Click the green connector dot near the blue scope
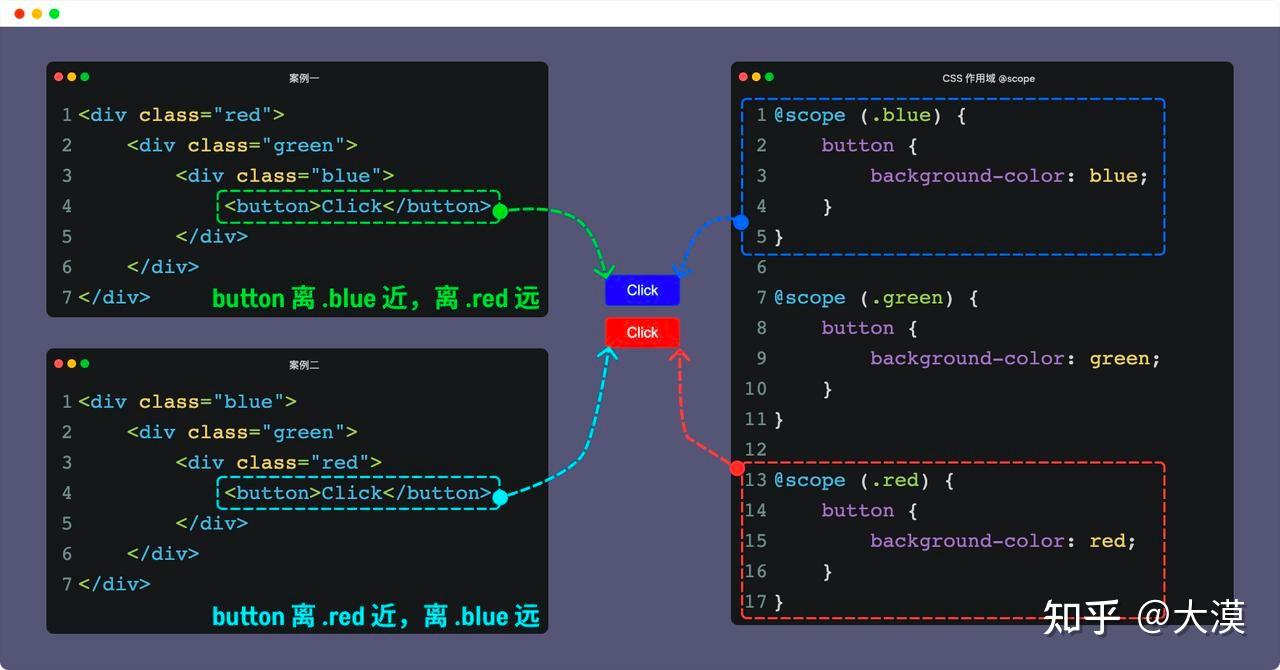Viewport: 1280px width, 670px height. coord(499,210)
